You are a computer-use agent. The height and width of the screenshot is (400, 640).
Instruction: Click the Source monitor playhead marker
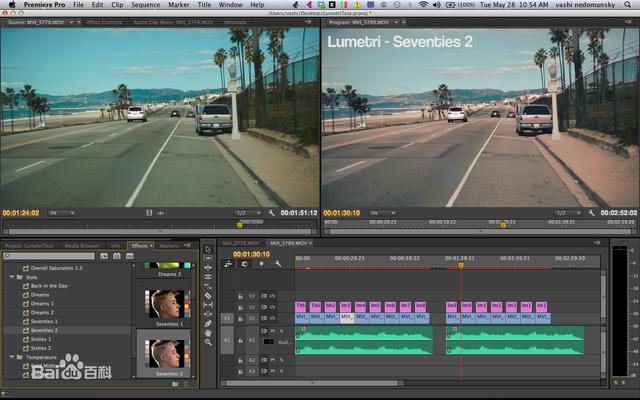[x=240, y=224]
